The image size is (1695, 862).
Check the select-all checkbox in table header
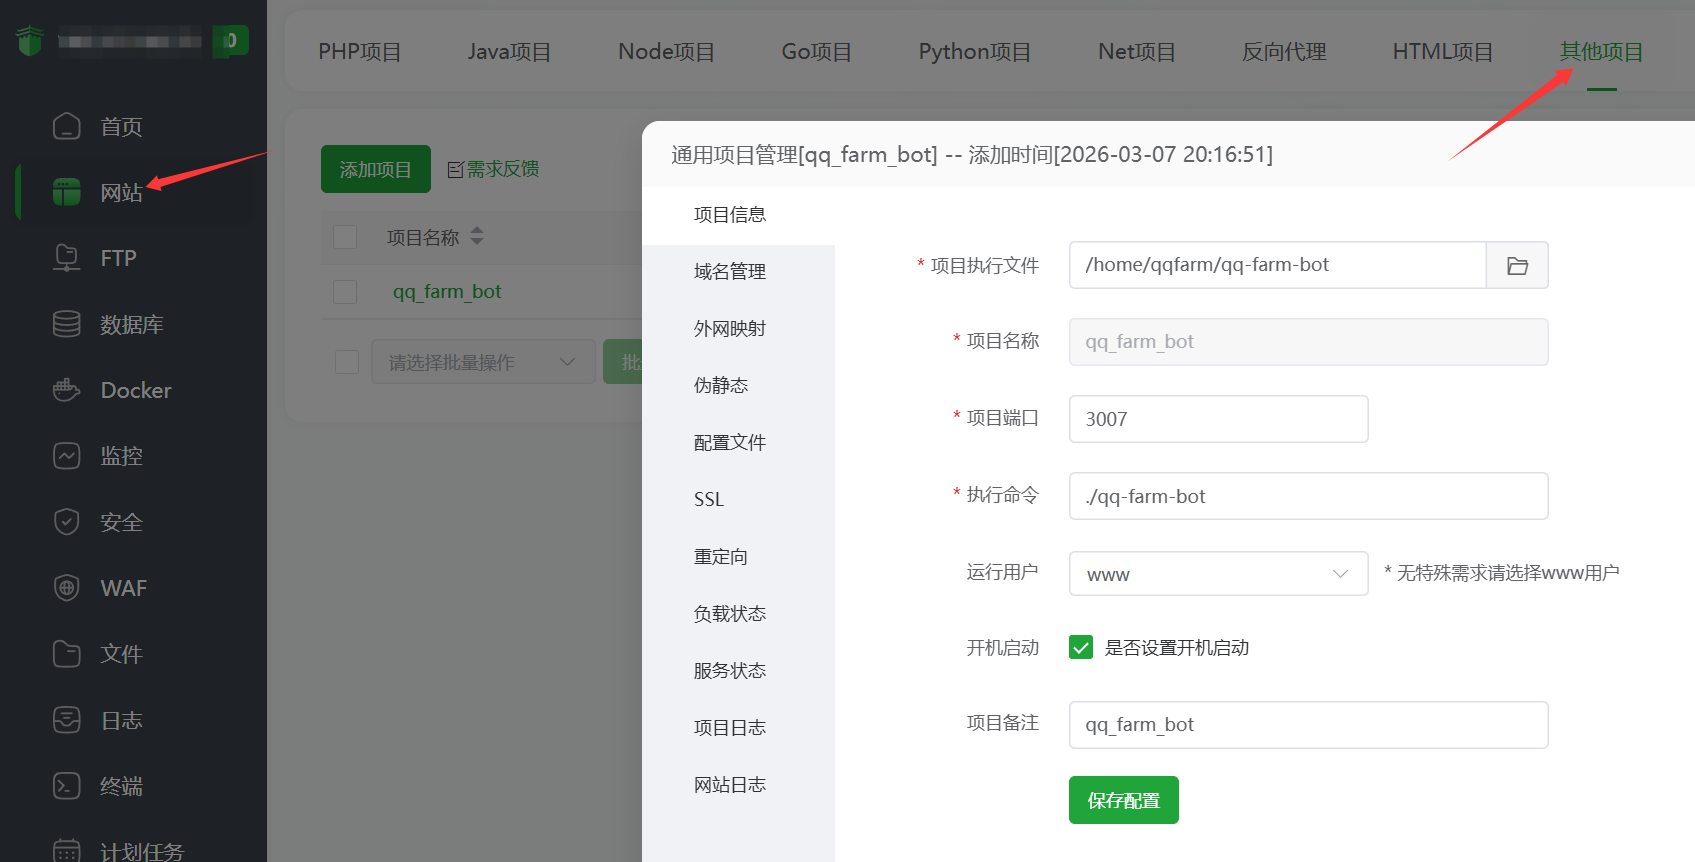pos(345,237)
